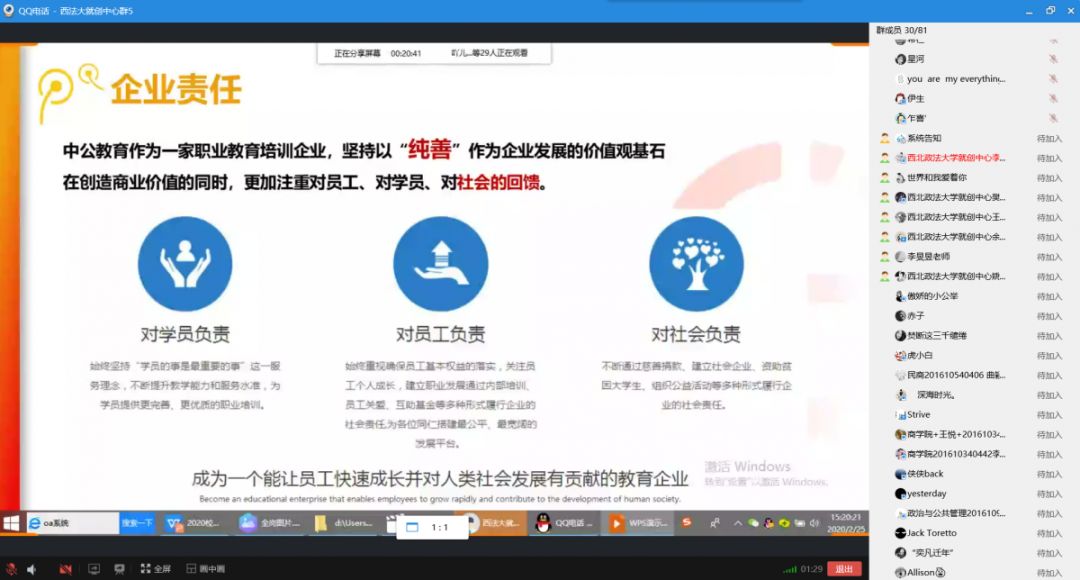Image resolution: width=1080 pixels, height=580 pixels.
Task: Open the screen share control icon
Action: (x=94, y=568)
